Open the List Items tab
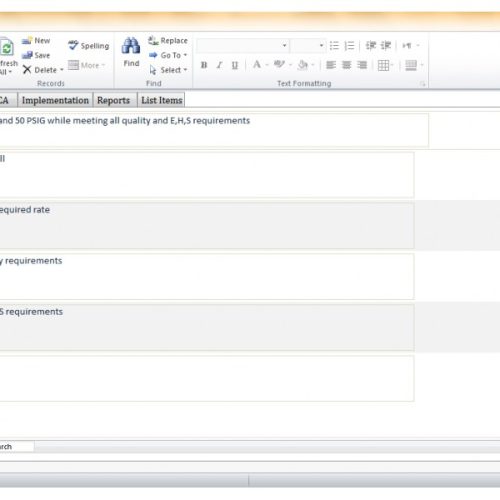 point(162,100)
